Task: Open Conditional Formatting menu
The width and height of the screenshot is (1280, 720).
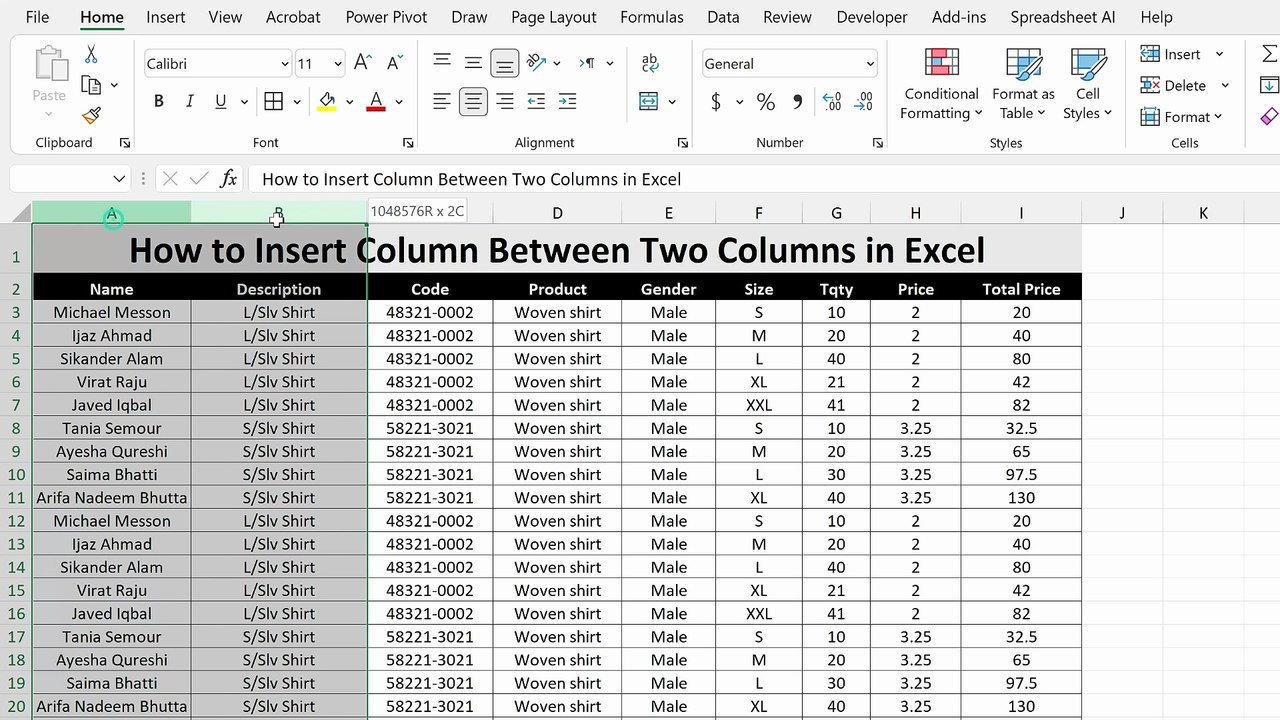Action: (x=941, y=84)
